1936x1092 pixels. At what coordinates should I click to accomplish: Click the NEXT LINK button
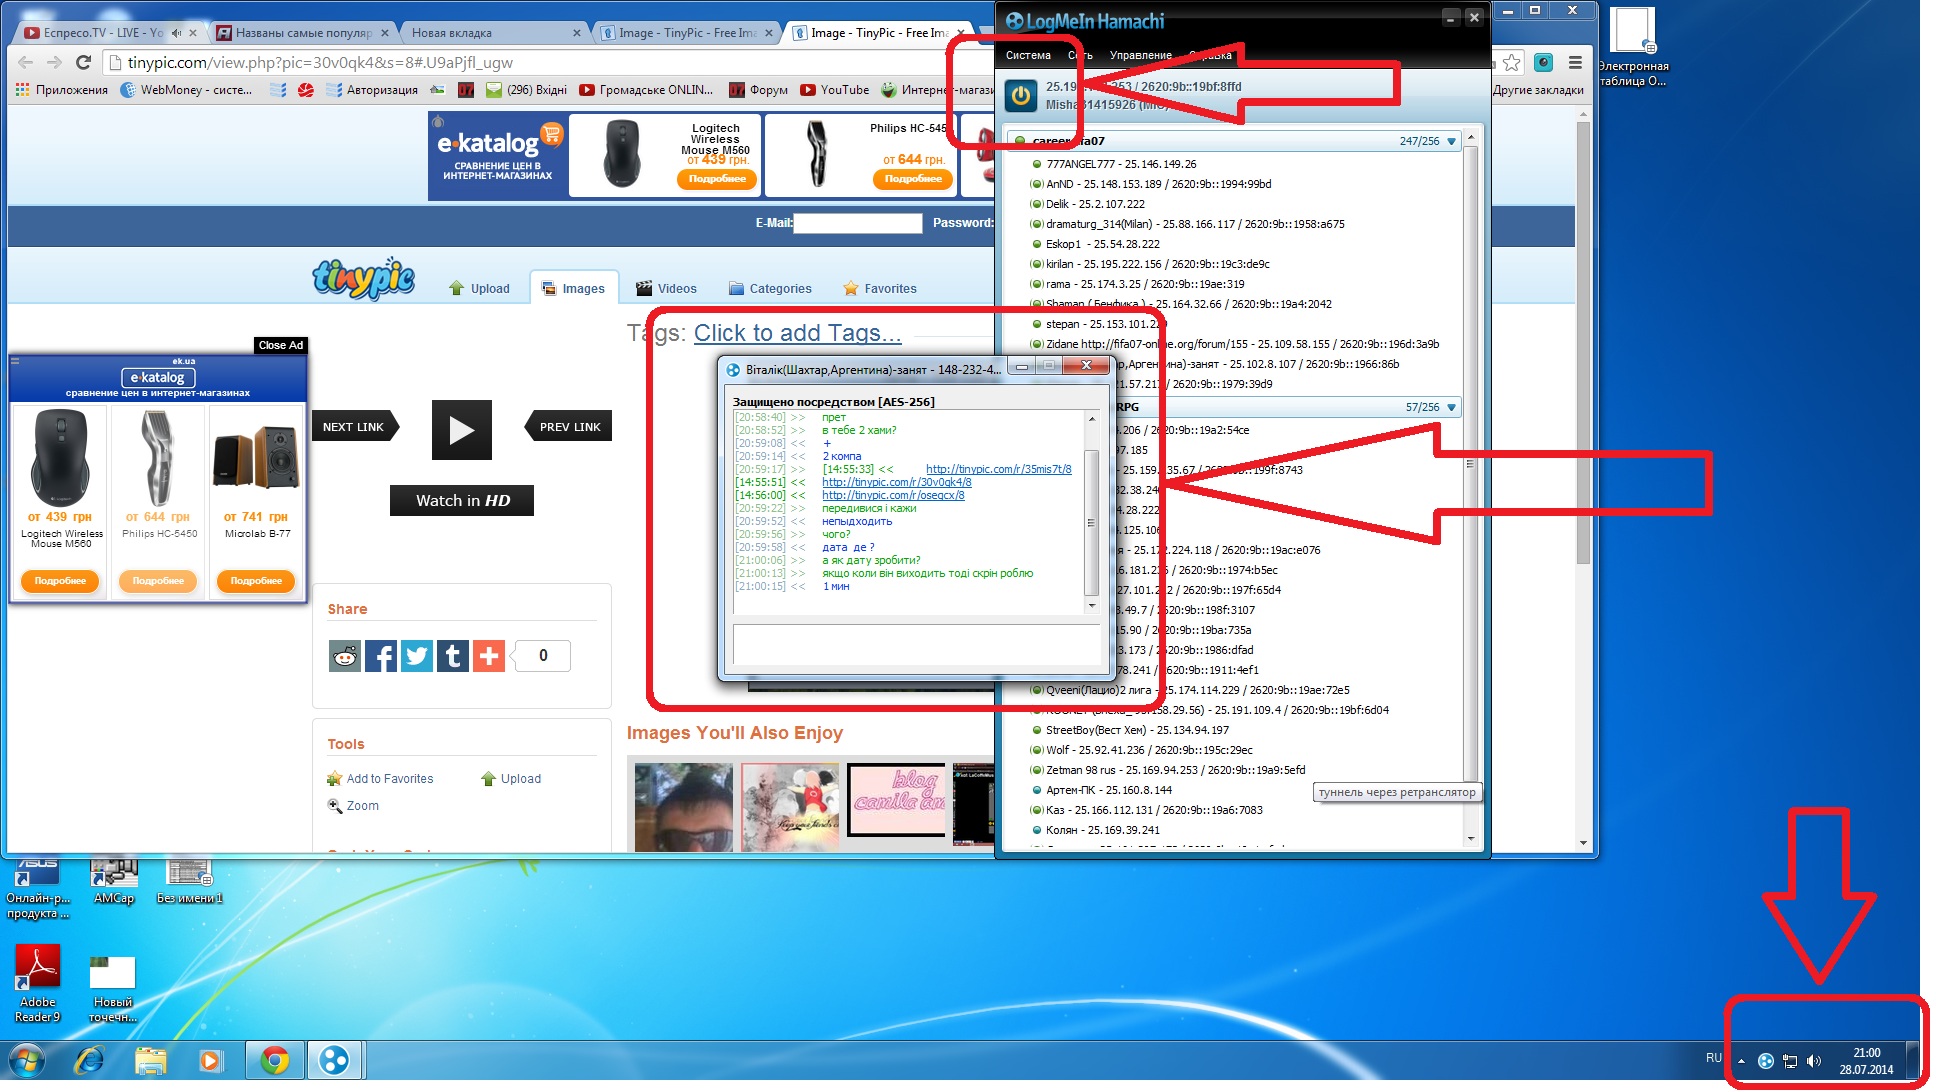tap(354, 427)
